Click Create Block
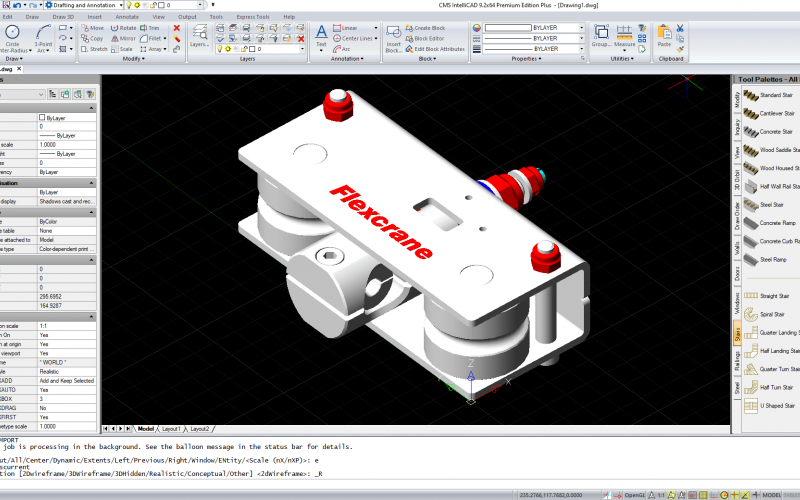The image size is (800, 500). [425, 28]
